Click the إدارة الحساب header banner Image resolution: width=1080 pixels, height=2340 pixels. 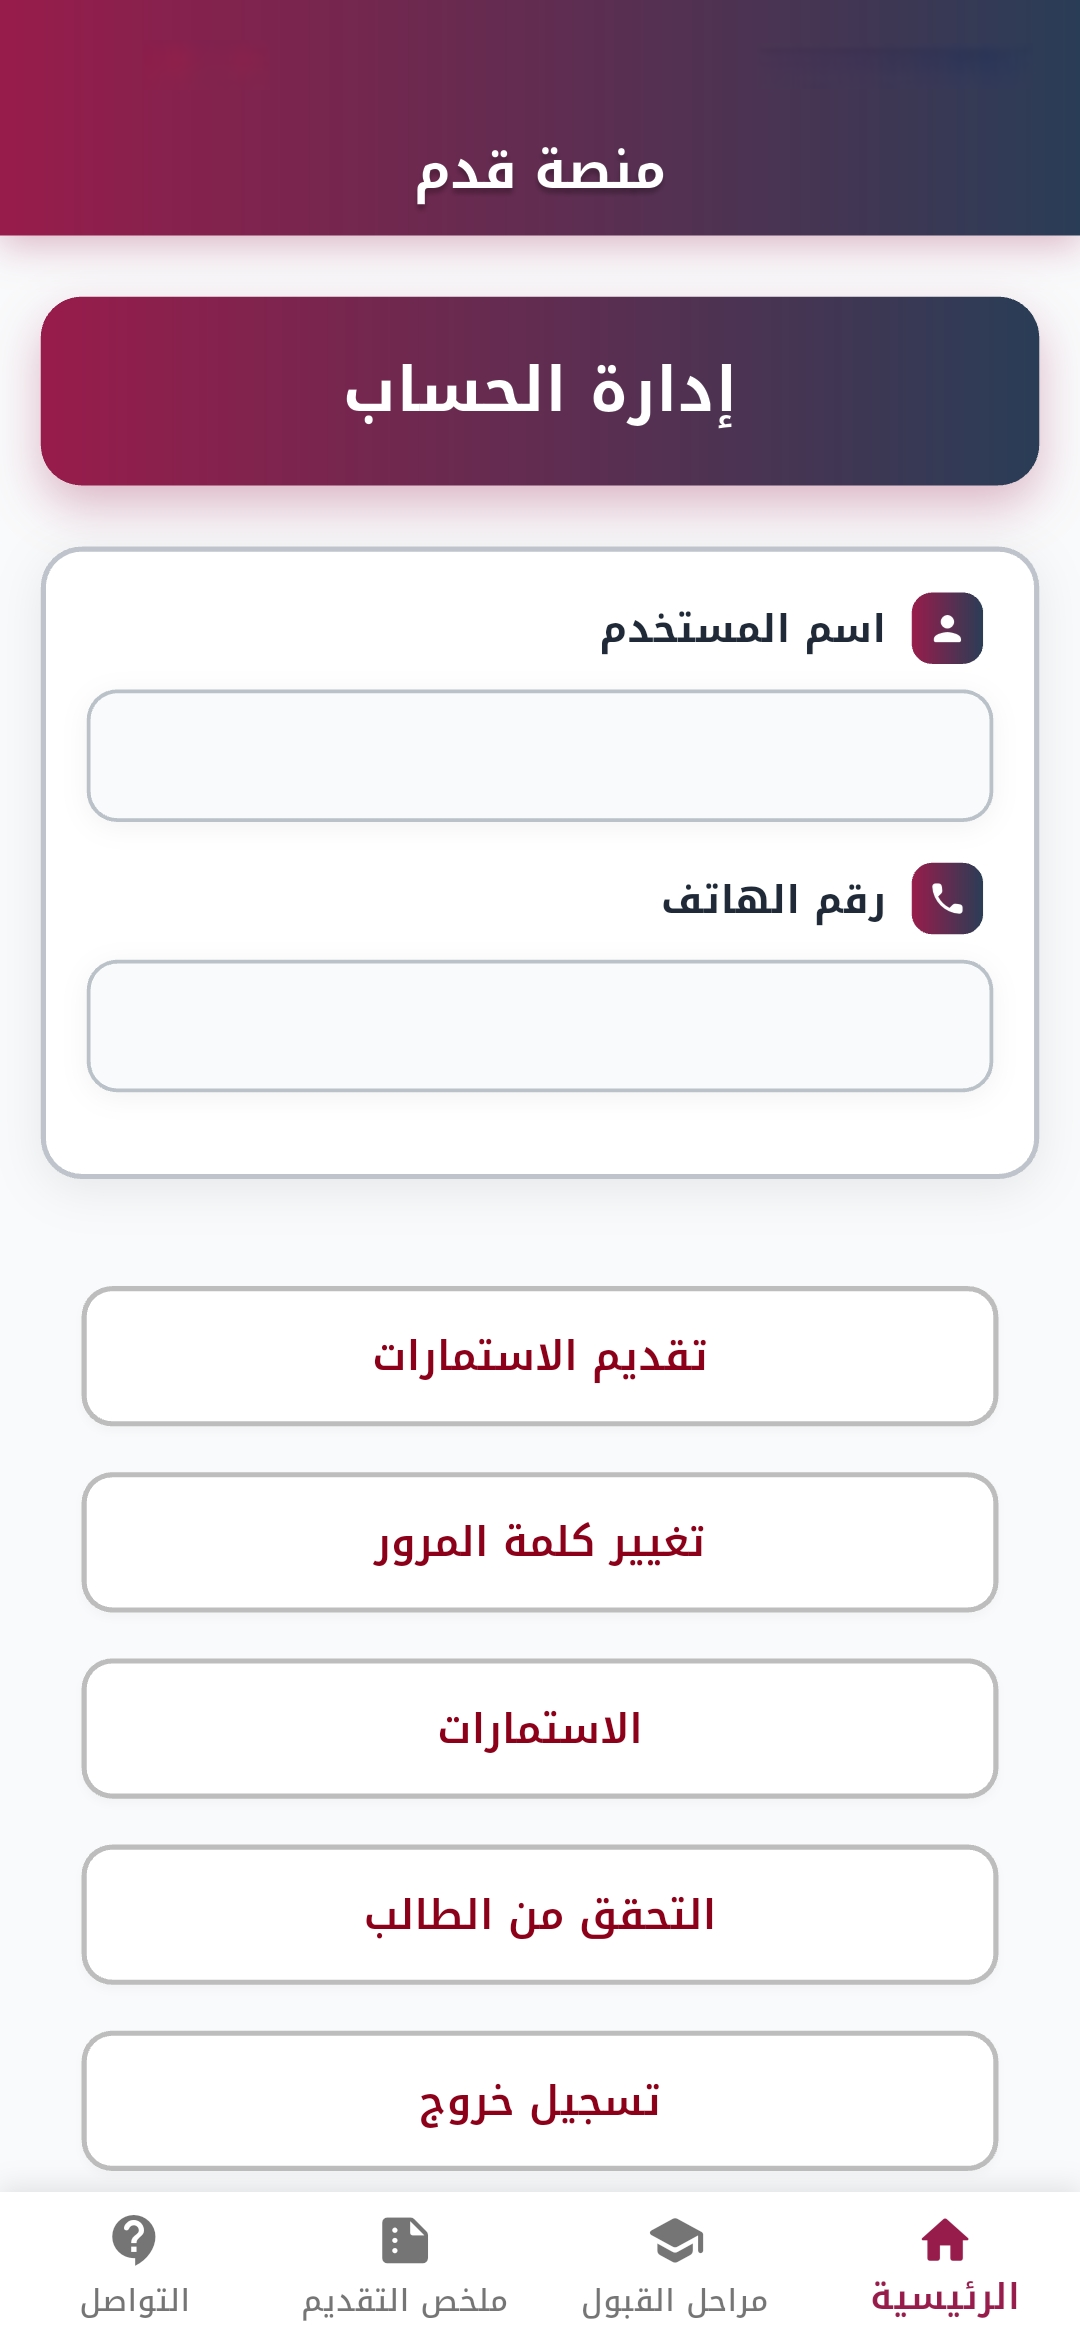coord(540,391)
